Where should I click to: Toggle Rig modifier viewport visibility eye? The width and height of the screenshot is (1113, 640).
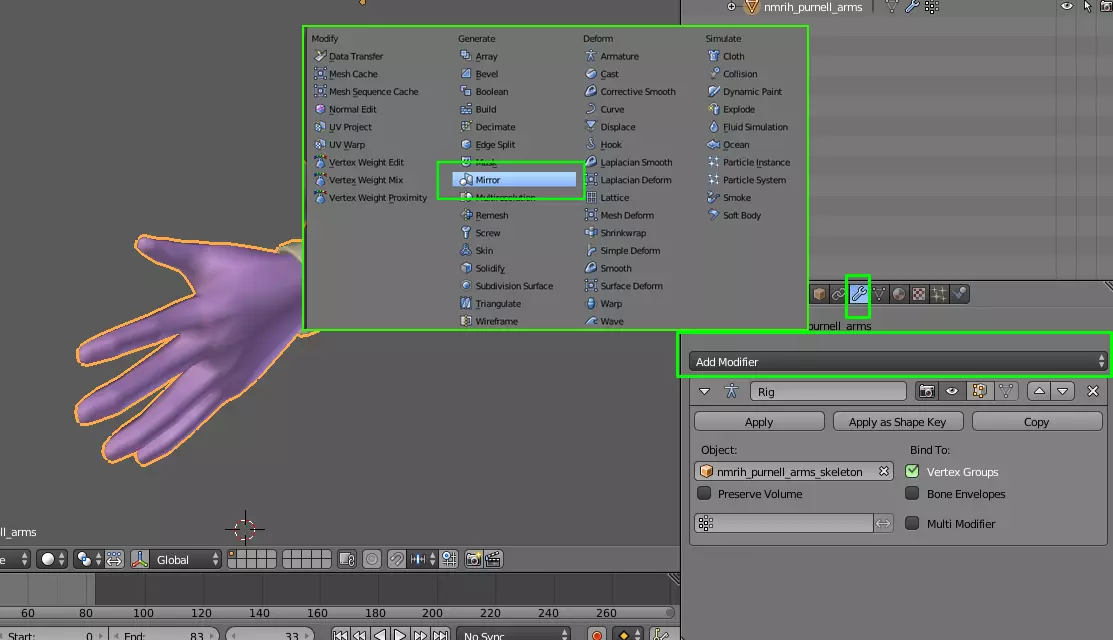pyautogui.click(x=952, y=392)
